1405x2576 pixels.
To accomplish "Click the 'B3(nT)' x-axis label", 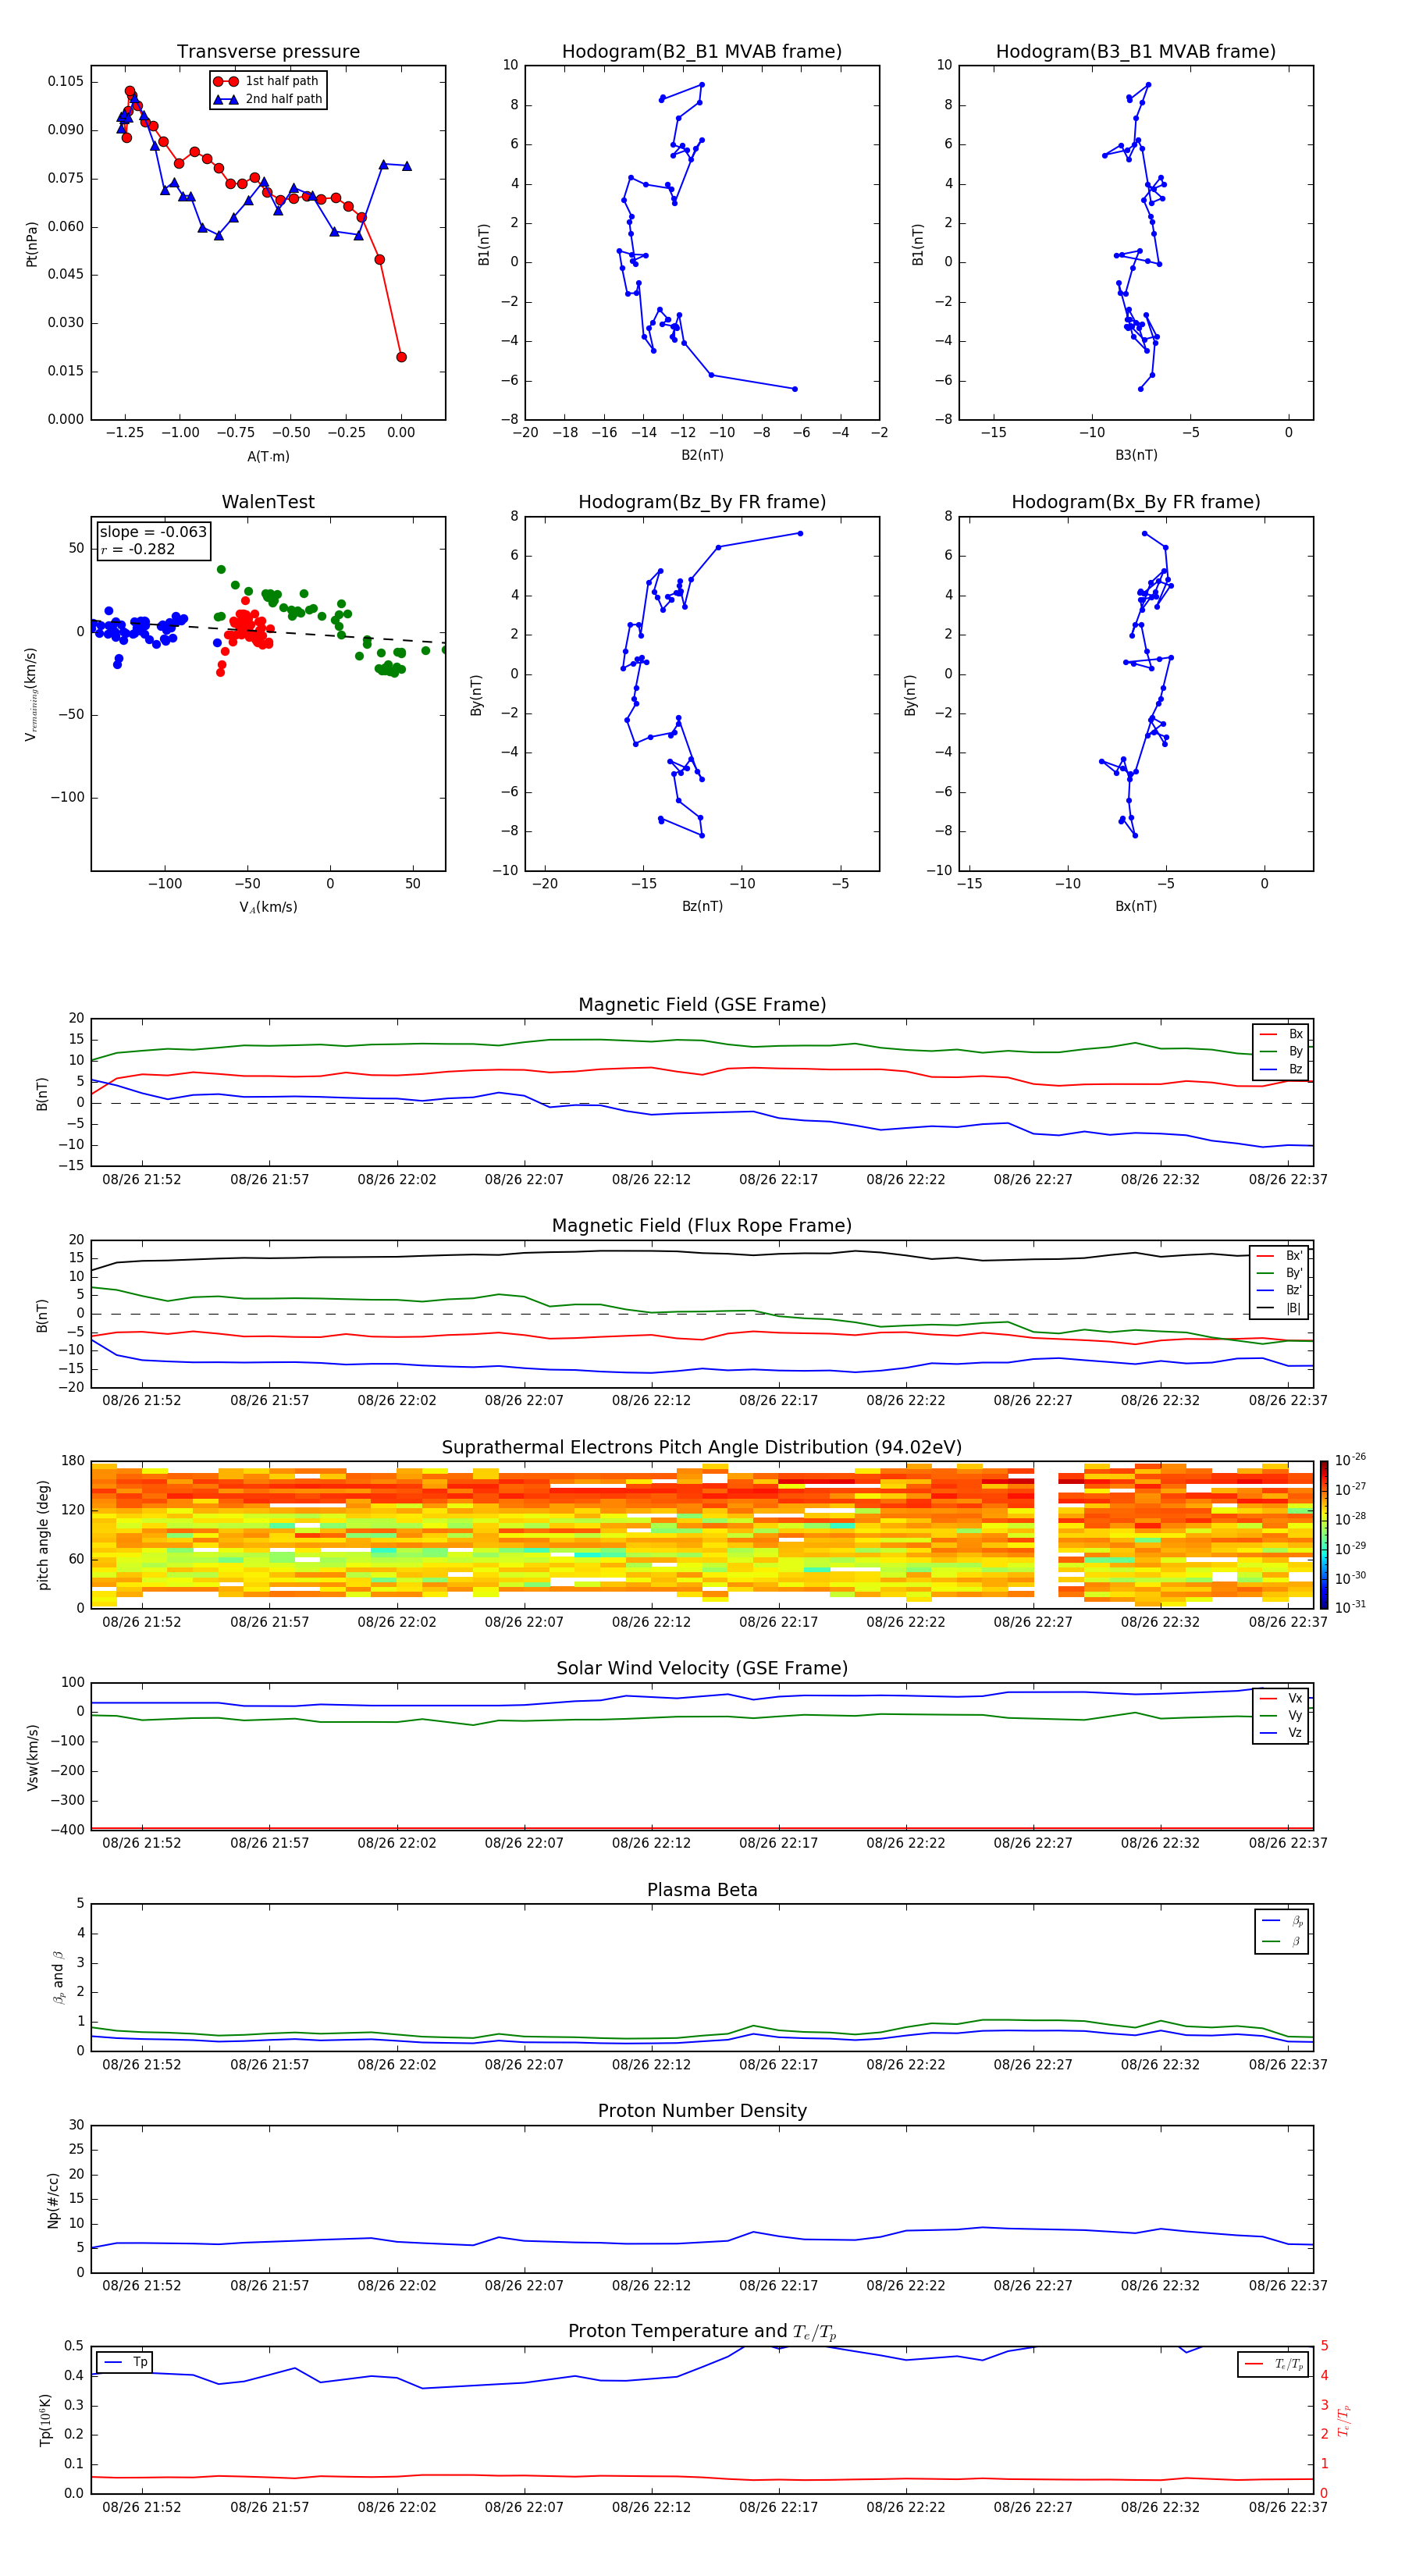I will click(1136, 455).
